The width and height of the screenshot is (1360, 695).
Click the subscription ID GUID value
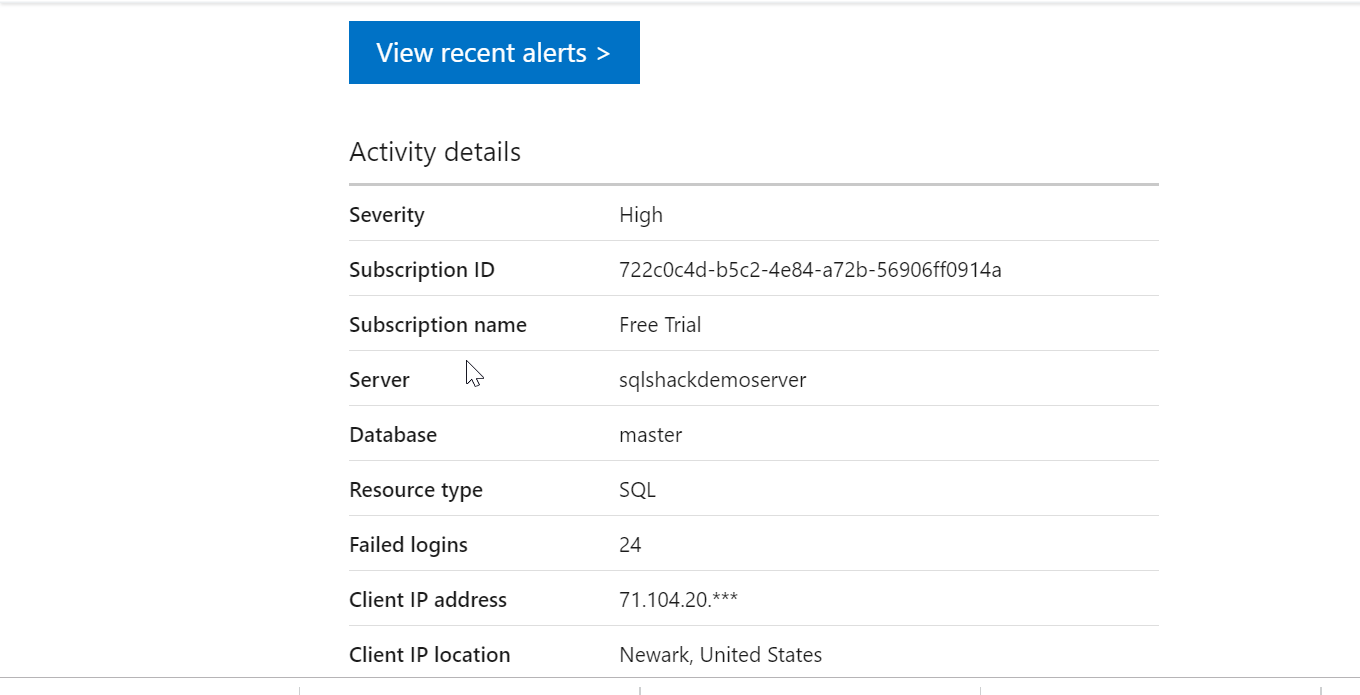pyautogui.click(x=810, y=270)
